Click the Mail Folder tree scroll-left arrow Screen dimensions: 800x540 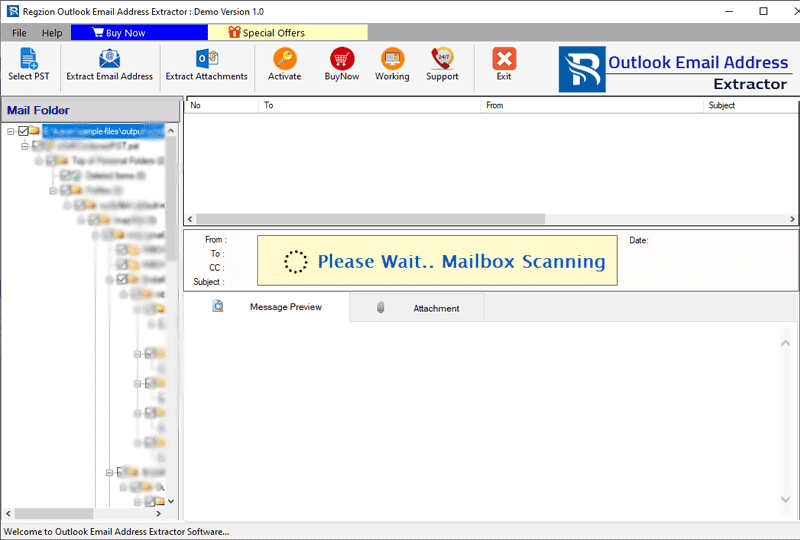[x=8, y=513]
